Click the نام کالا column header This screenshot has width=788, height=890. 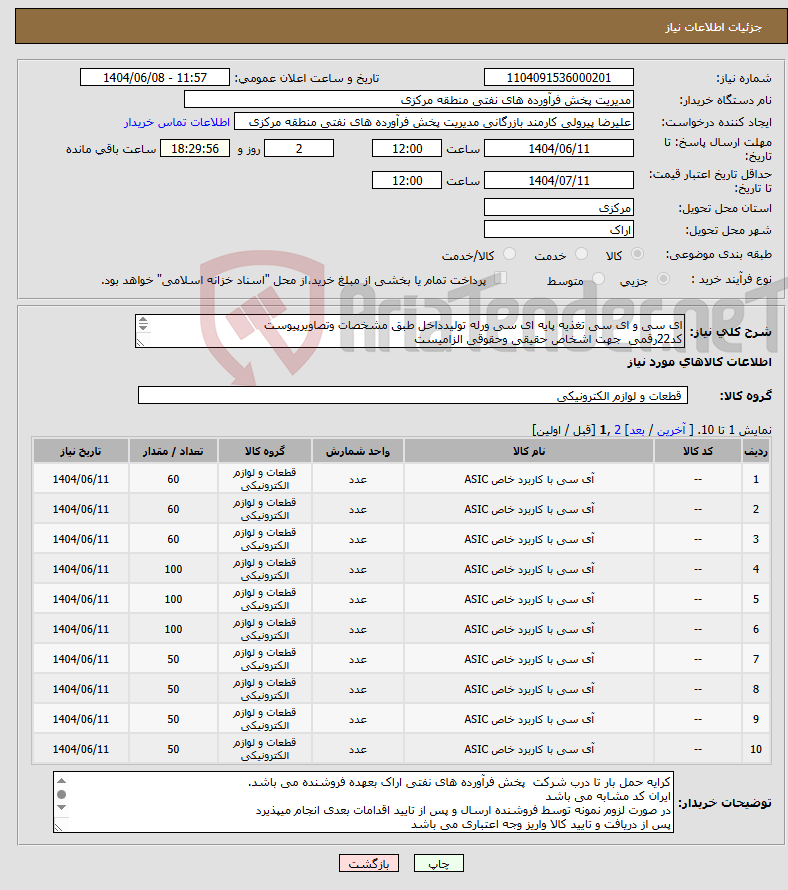tap(529, 451)
